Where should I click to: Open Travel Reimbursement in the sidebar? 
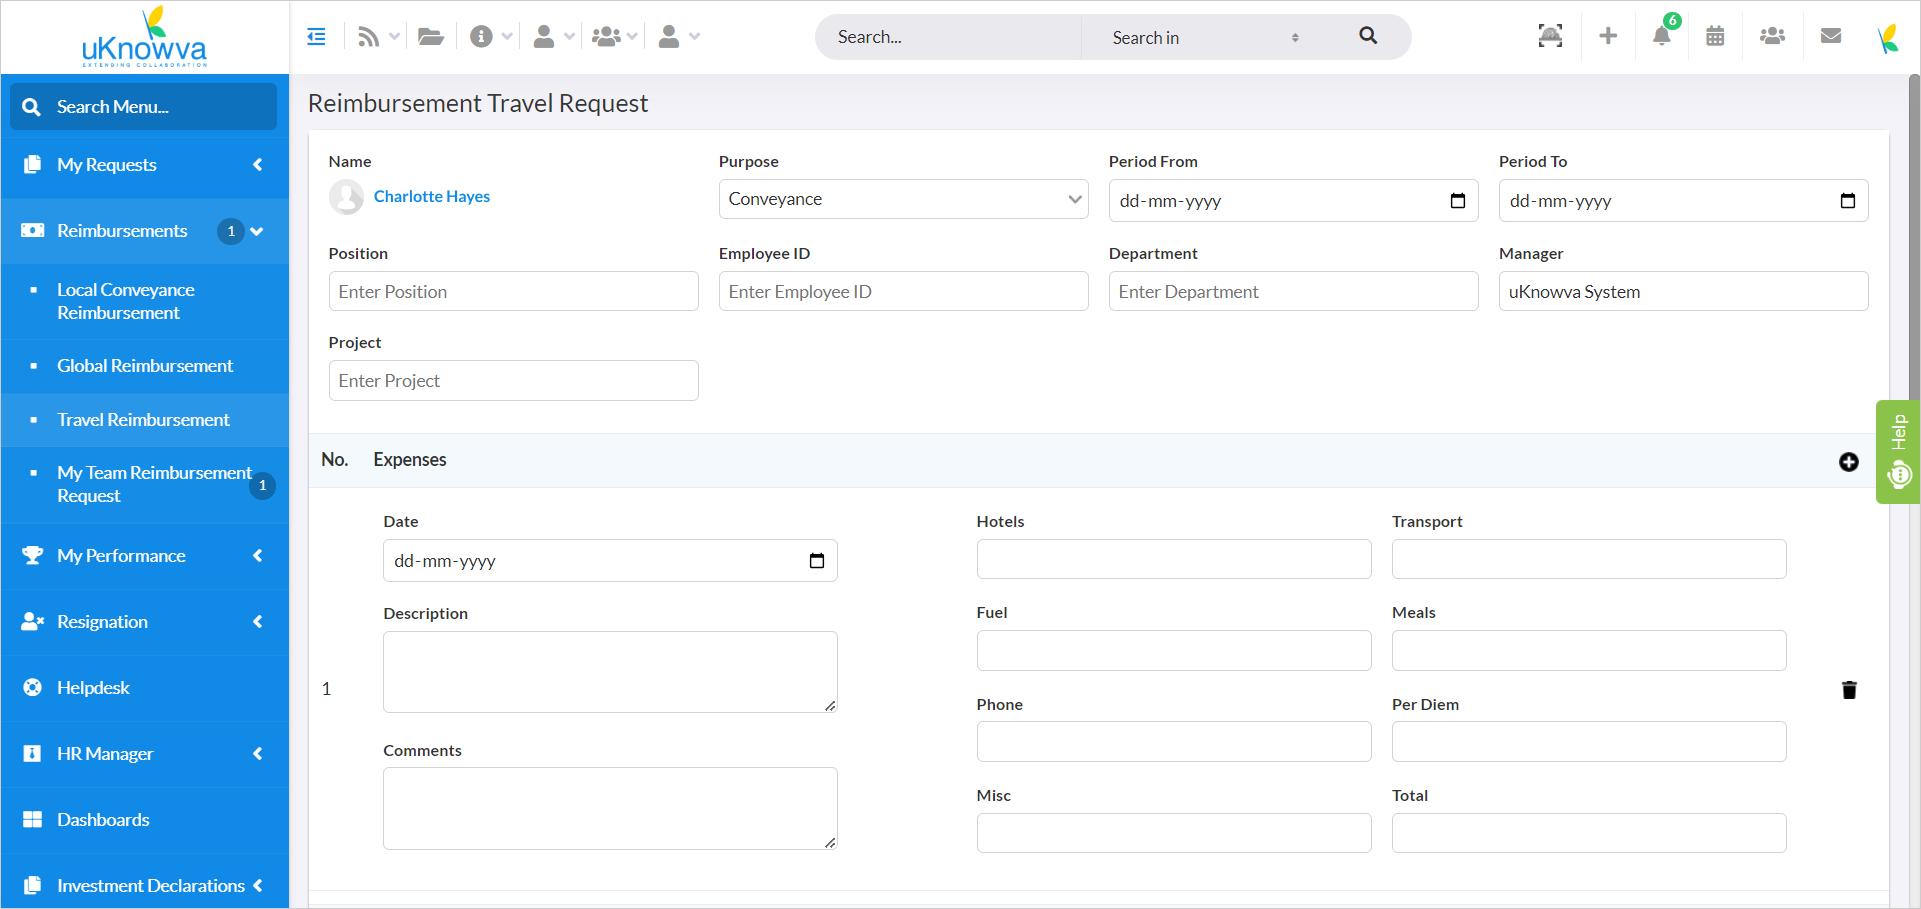pos(143,420)
